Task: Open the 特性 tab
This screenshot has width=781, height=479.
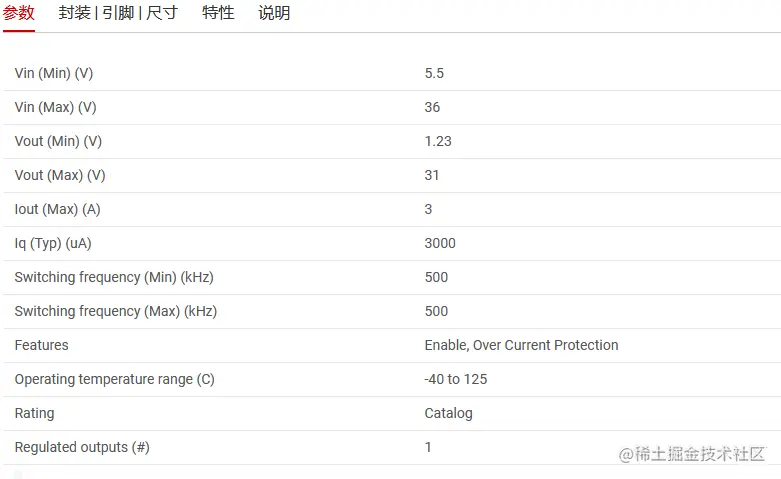Action: click(x=218, y=12)
